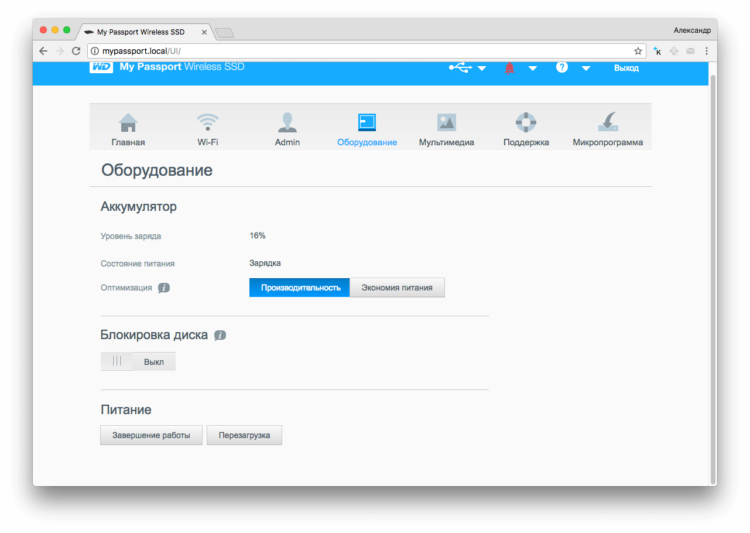The image size is (750, 533).
Task: Expand the USB dropdown arrow
Action: pos(482,68)
